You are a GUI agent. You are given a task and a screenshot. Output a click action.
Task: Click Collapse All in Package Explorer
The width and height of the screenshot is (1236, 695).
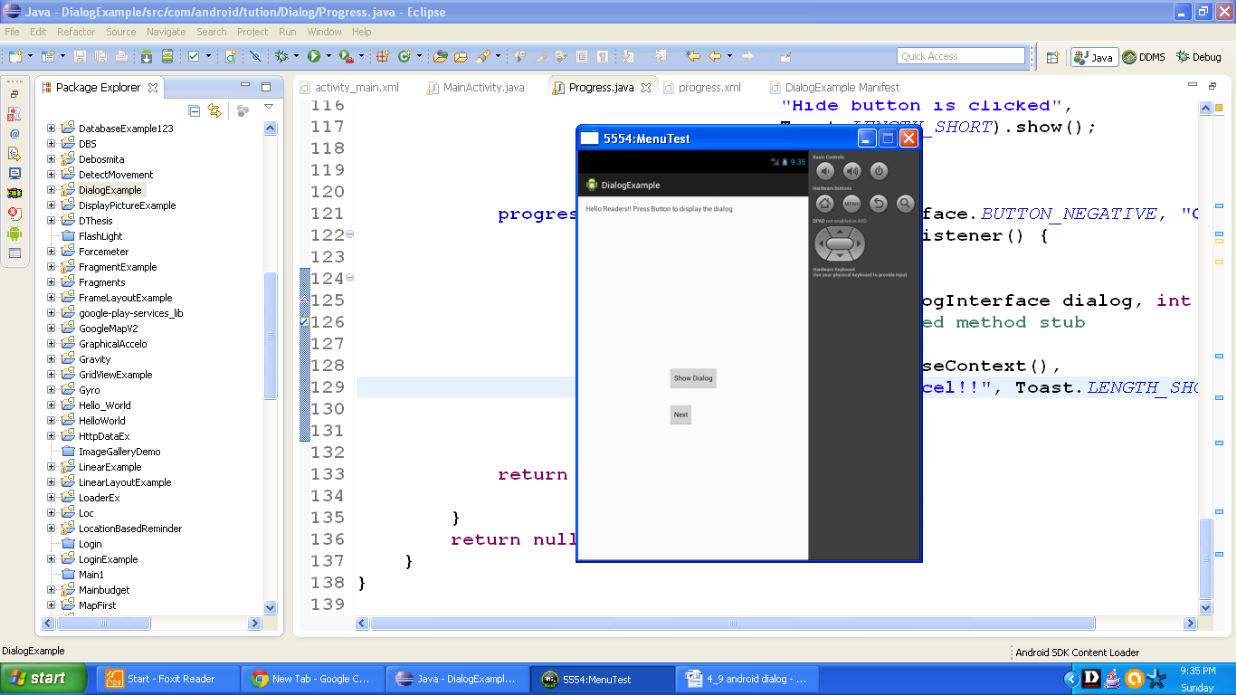coord(194,110)
